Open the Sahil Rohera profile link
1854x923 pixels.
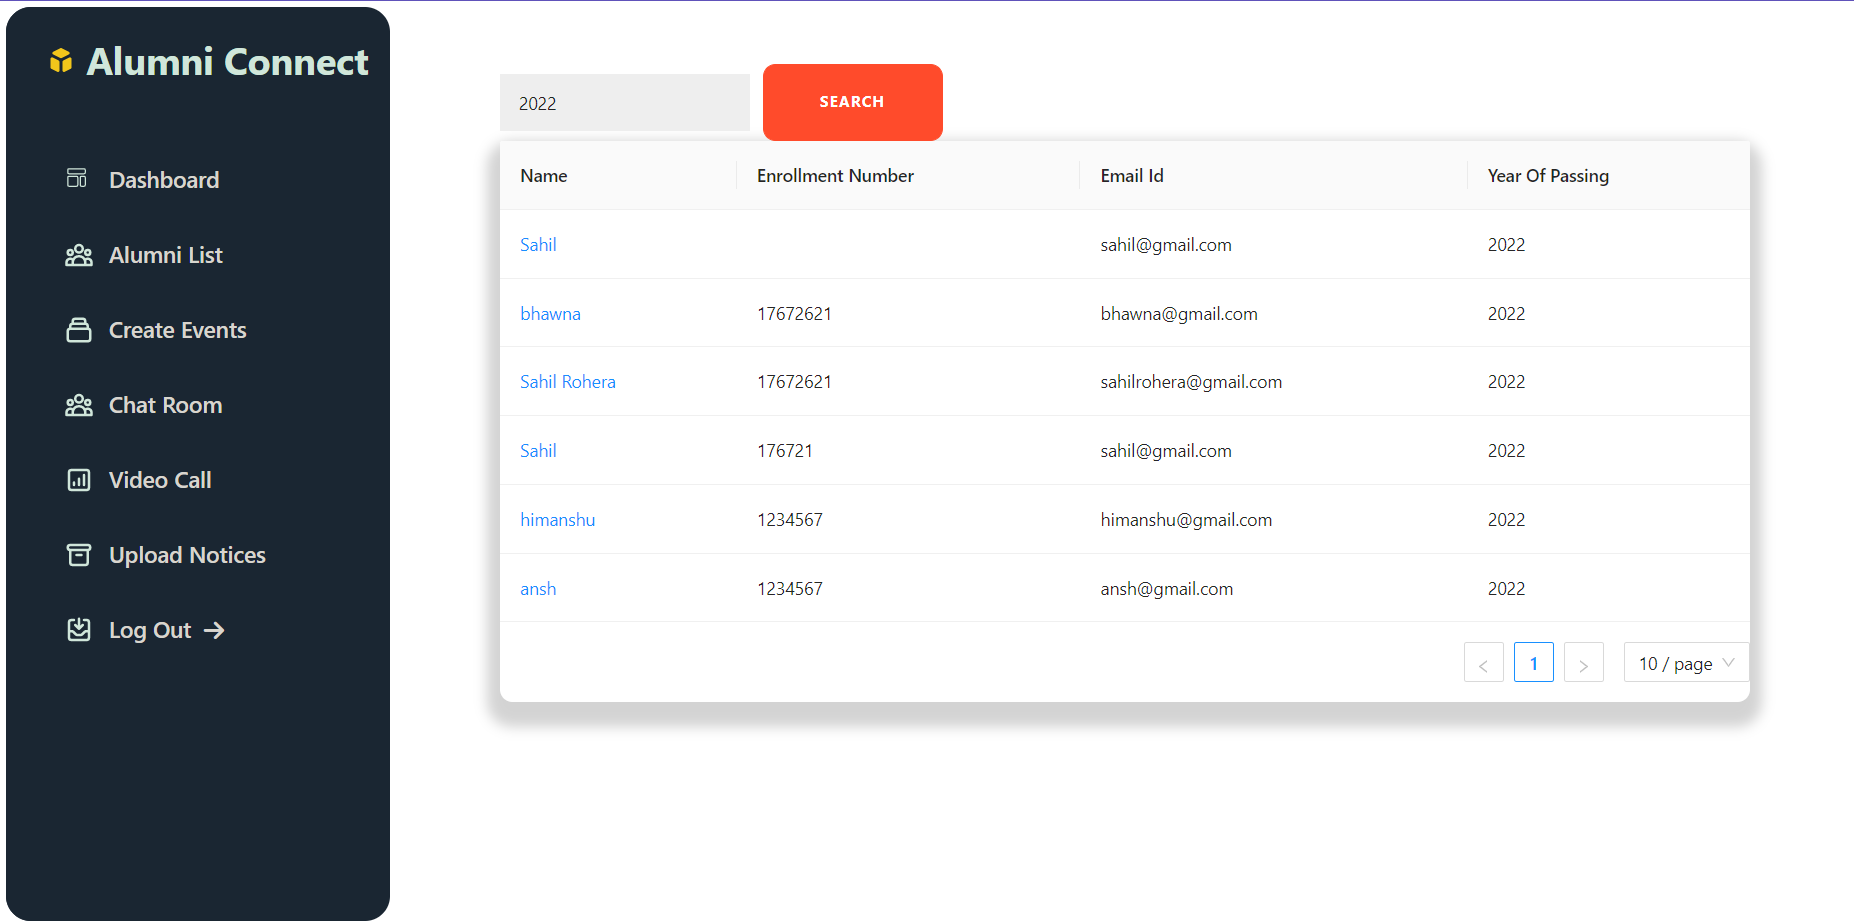pos(567,381)
